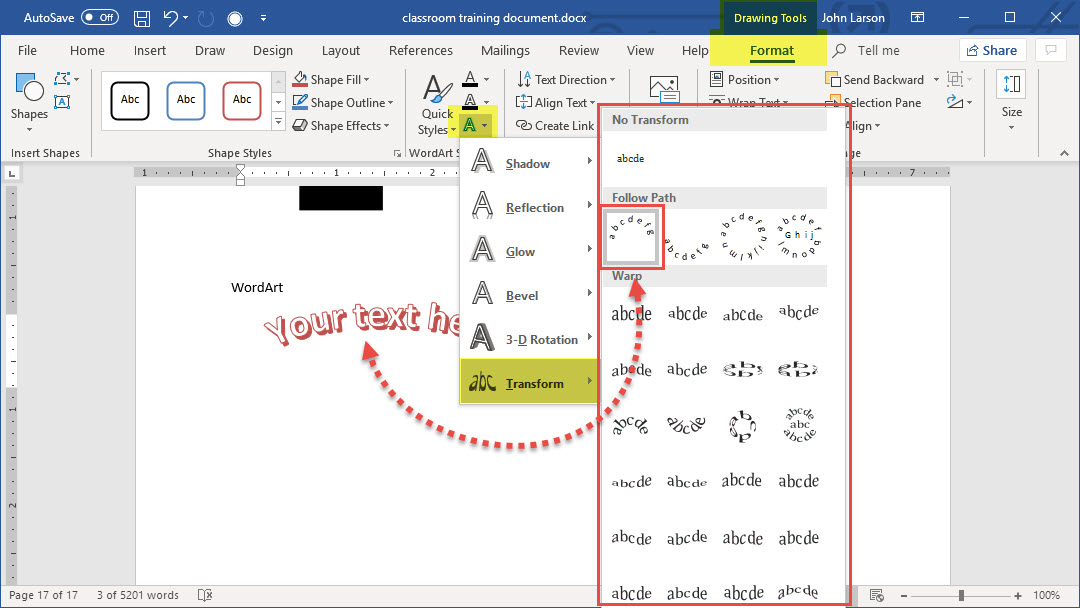The height and width of the screenshot is (608, 1080).
Task: Open the Shapes gallery
Action: [x=29, y=98]
